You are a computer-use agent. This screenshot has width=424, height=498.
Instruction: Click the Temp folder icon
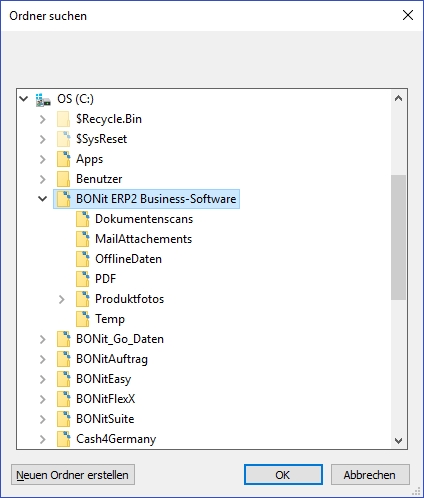[x=83, y=319]
